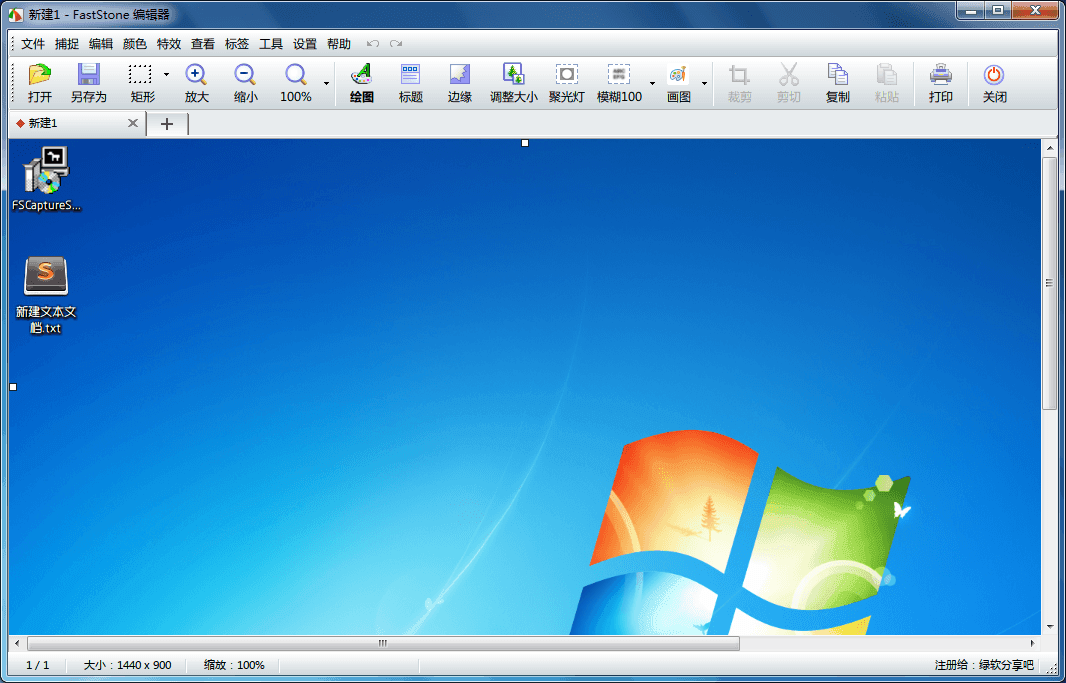Open the 设置 settings menu

pyautogui.click(x=305, y=44)
